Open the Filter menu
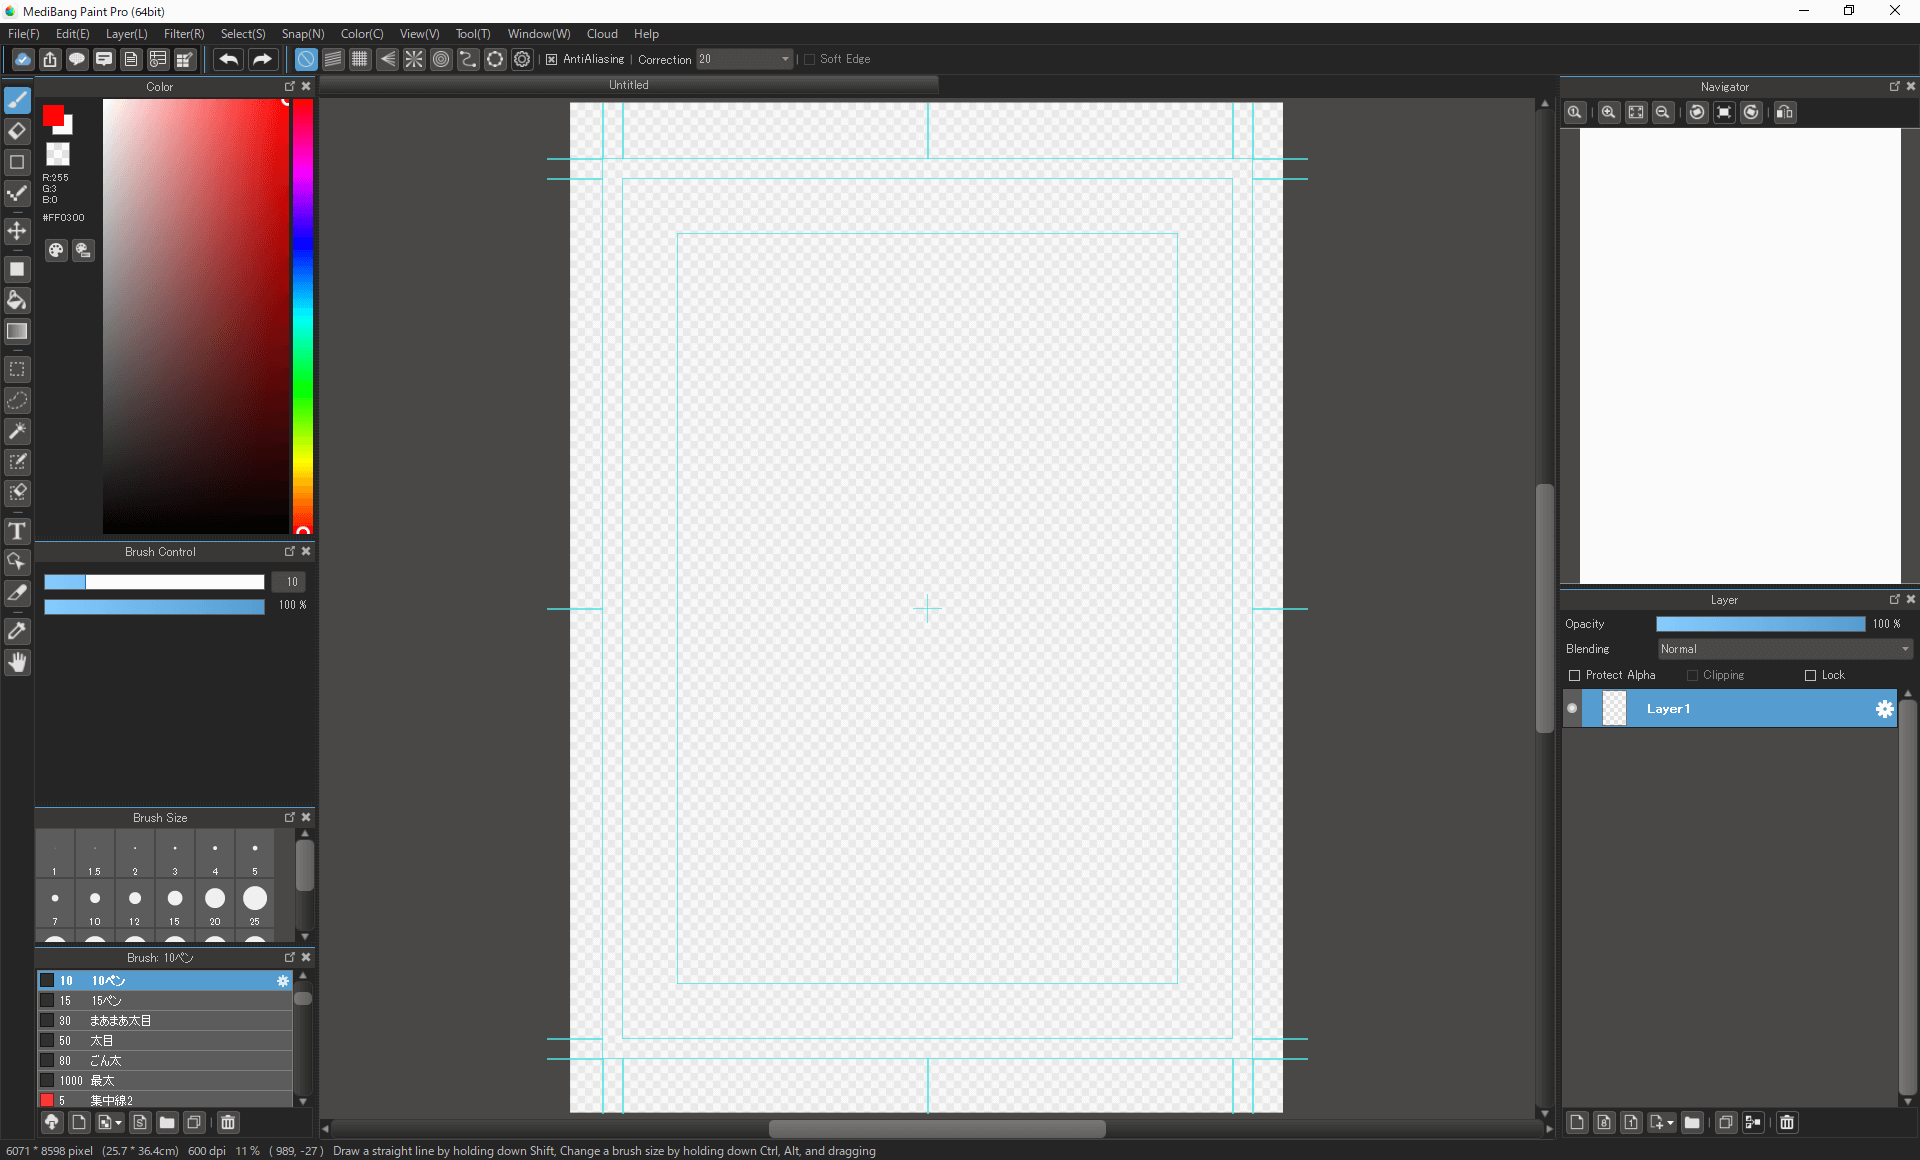1920x1160 pixels. click(x=183, y=33)
